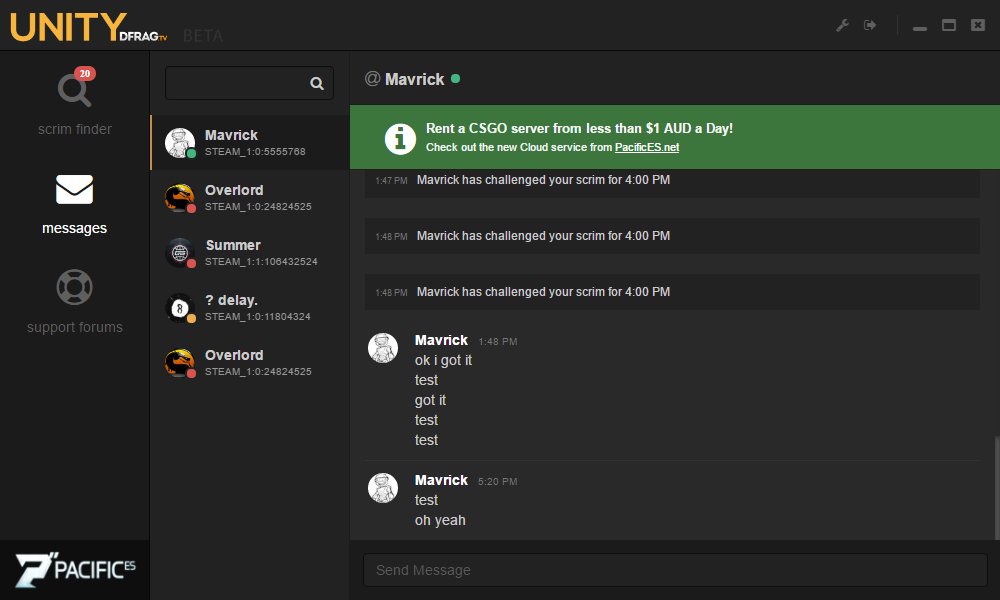Open conversation with ? delay.
This screenshot has height=600, width=1000.
250,308
